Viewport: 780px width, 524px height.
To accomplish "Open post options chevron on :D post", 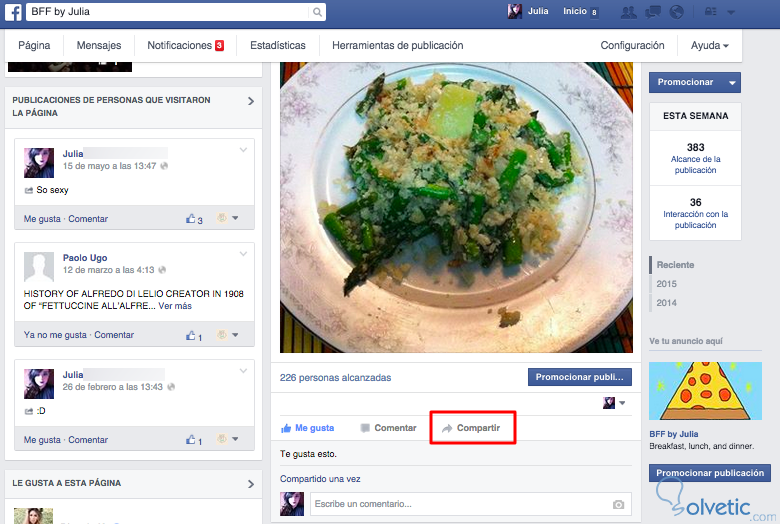I will [243, 371].
